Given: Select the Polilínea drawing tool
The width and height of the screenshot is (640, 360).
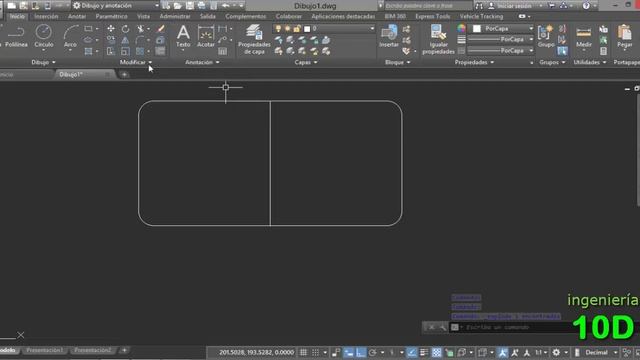Looking at the screenshot, I should tap(16, 36).
